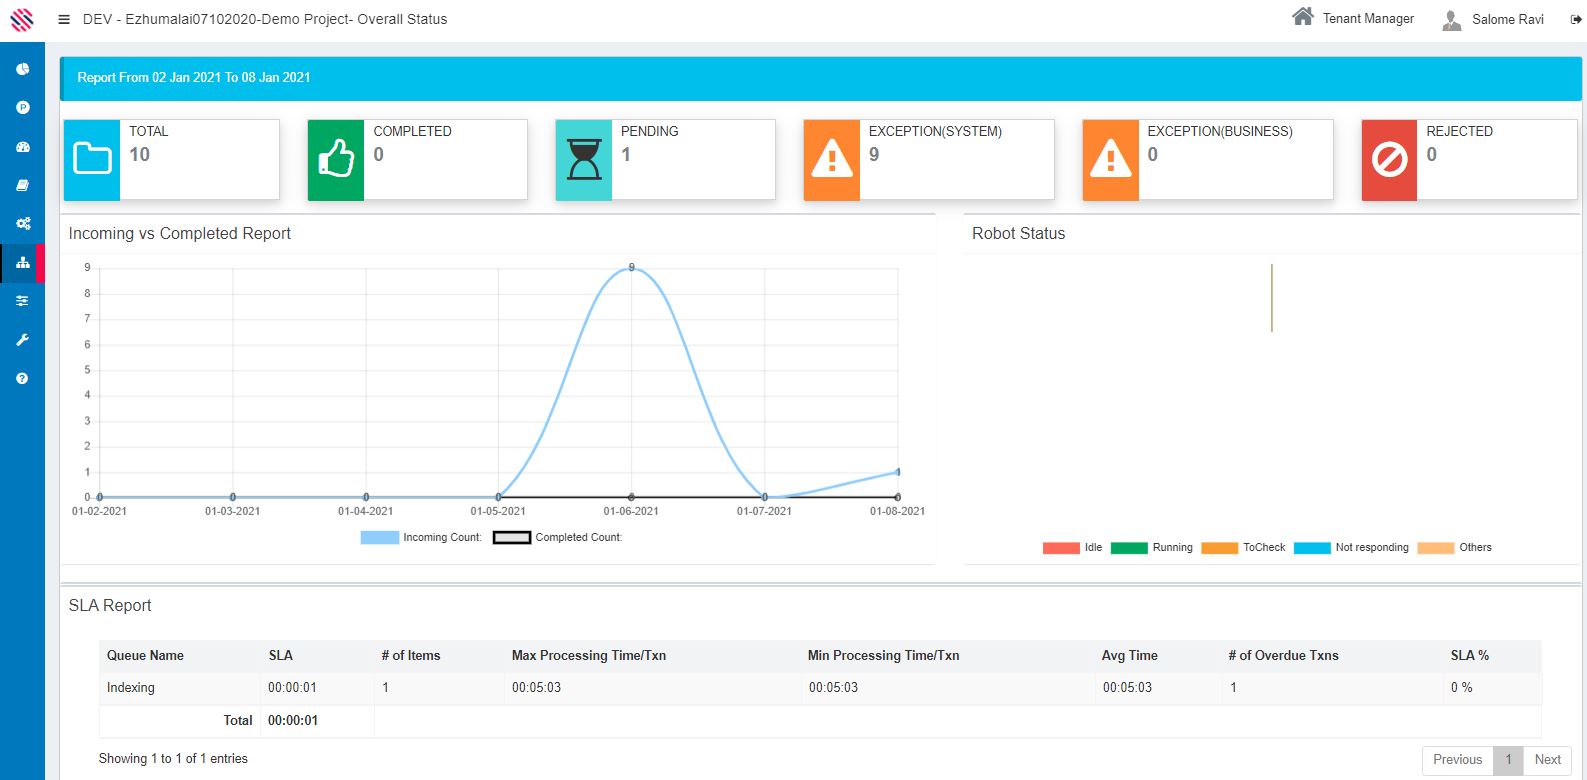
Task: Toggle the hamburger menu icon
Action: click(64, 19)
